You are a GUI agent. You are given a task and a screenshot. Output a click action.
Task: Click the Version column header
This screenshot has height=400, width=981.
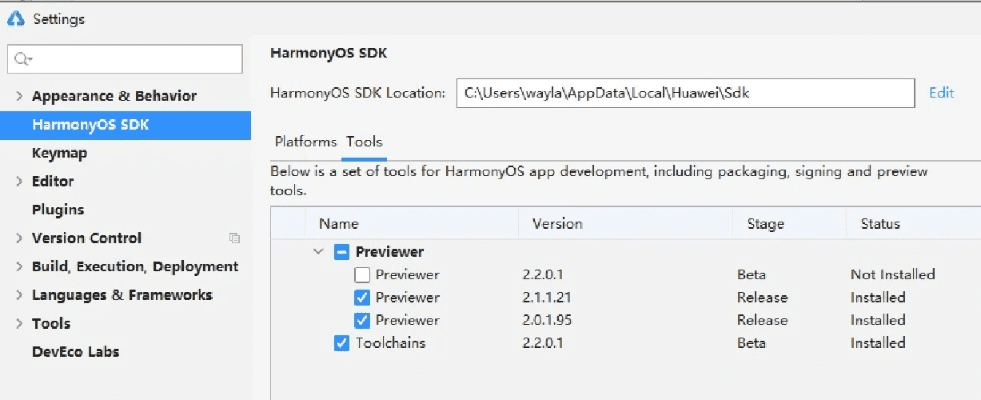click(557, 224)
